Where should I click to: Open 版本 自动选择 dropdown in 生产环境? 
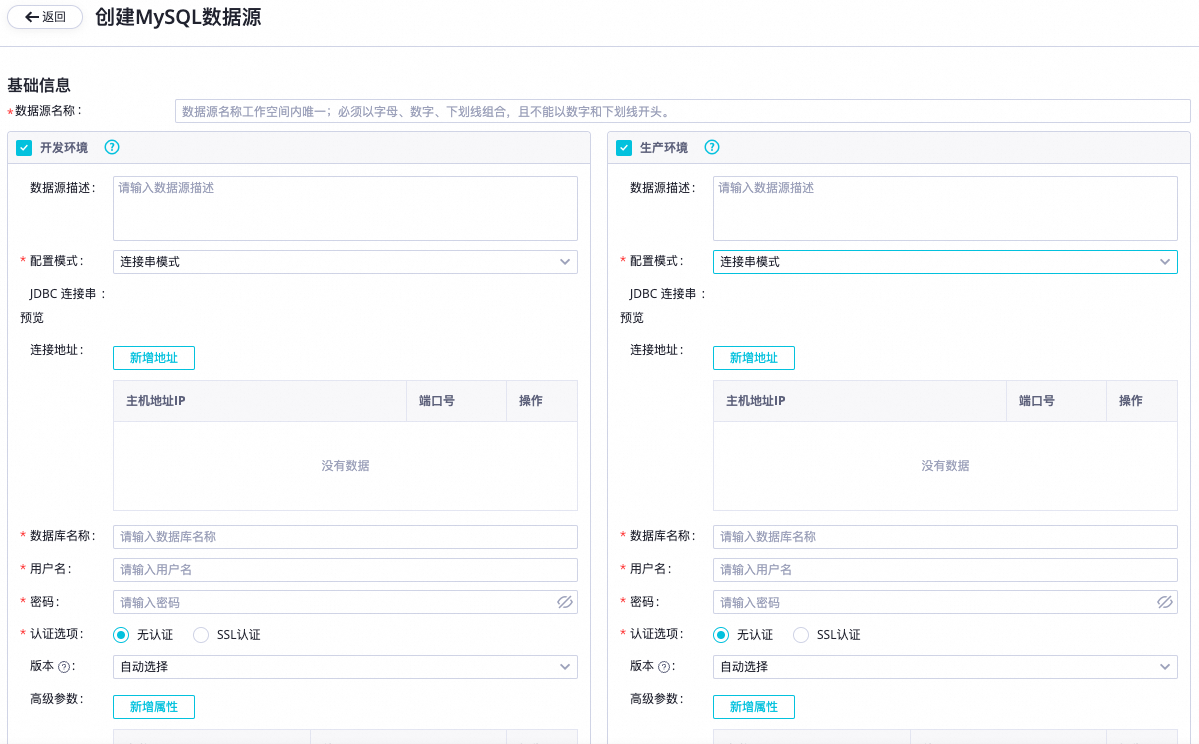(945, 667)
